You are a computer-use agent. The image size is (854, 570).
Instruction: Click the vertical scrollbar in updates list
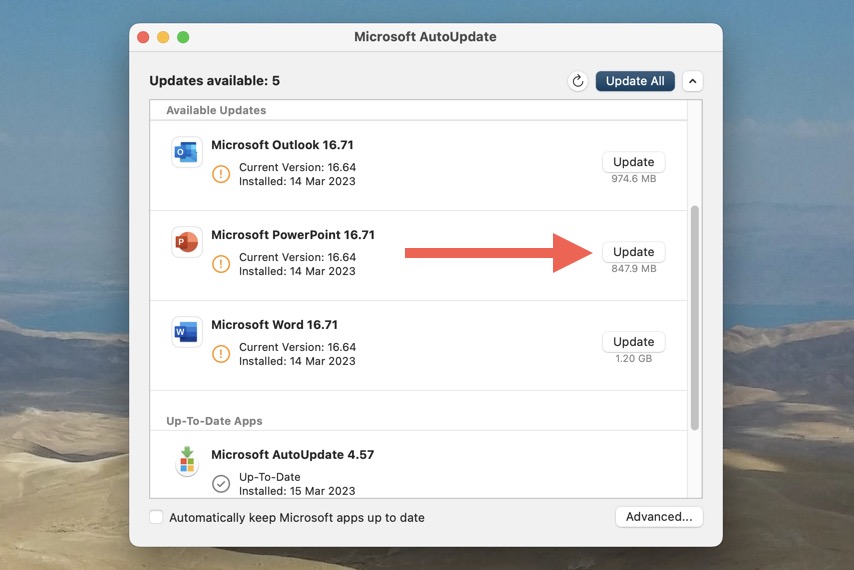click(x=695, y=318)
